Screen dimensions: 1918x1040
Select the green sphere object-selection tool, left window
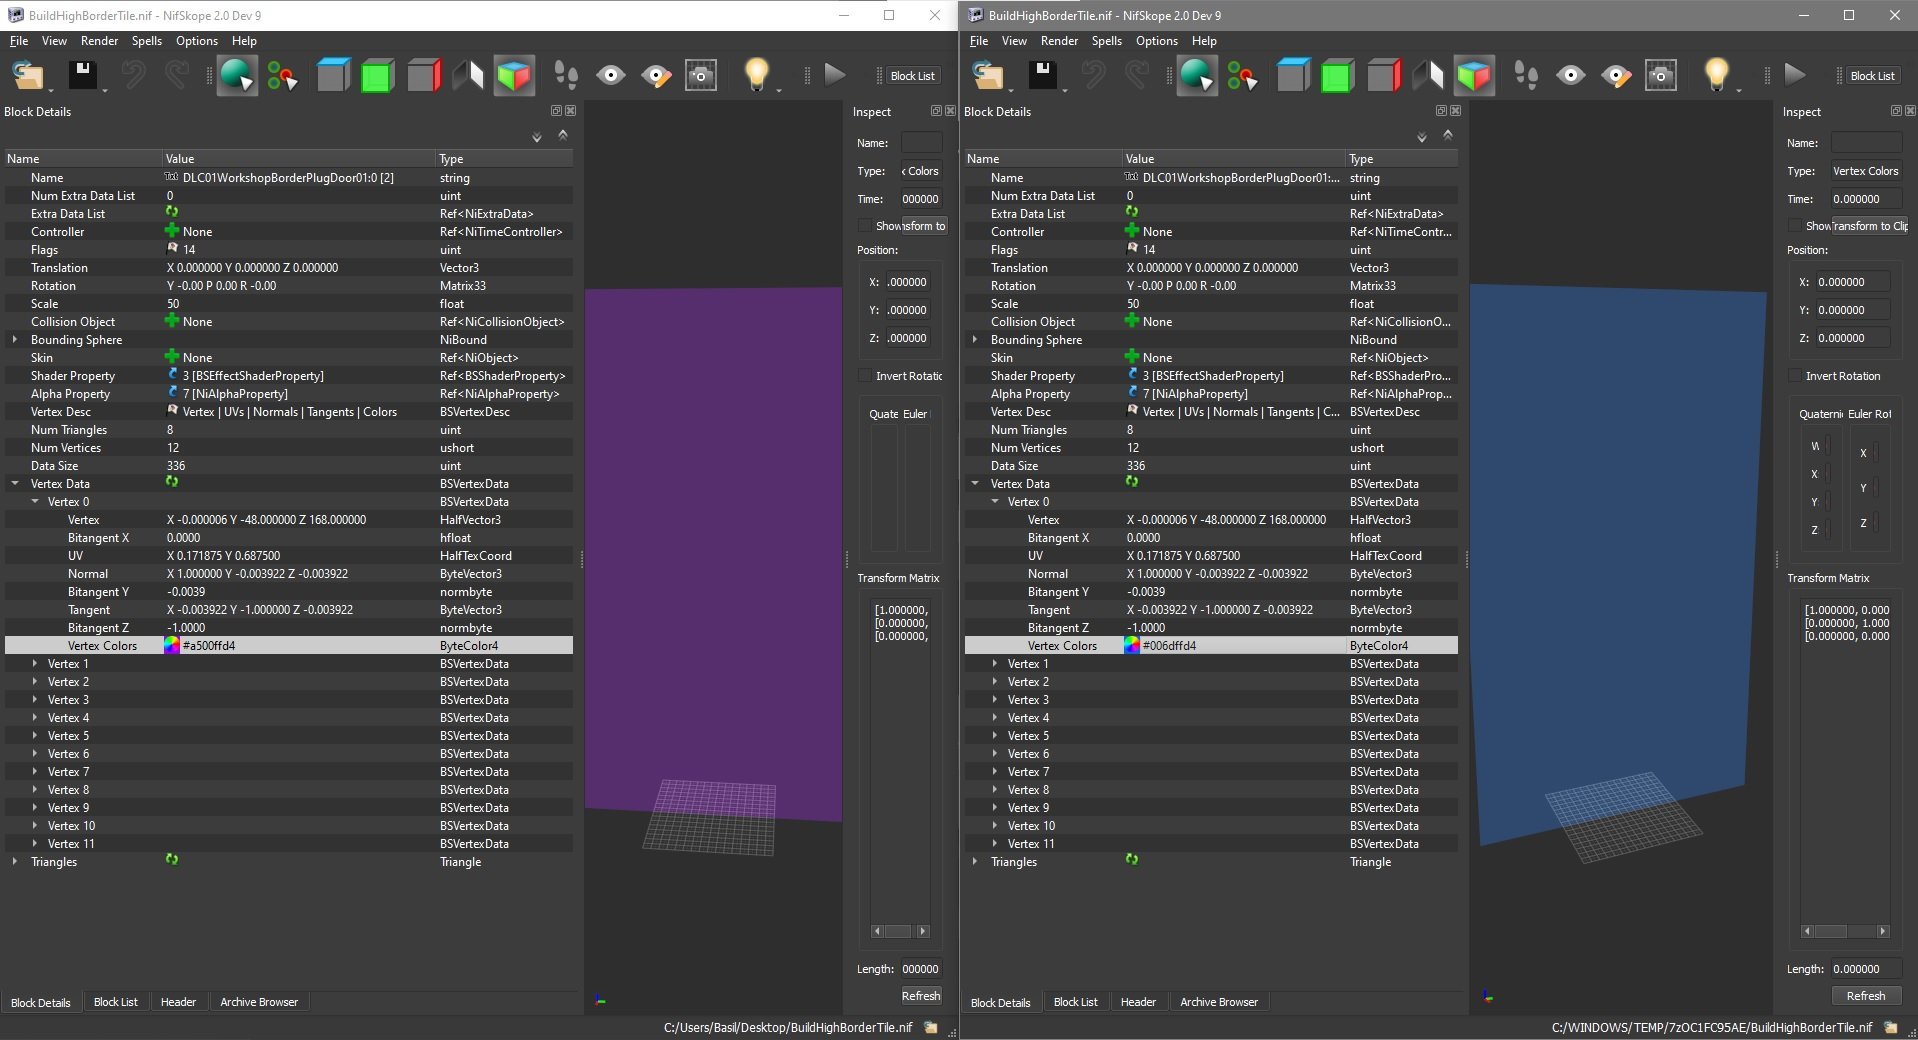point(236,76)
